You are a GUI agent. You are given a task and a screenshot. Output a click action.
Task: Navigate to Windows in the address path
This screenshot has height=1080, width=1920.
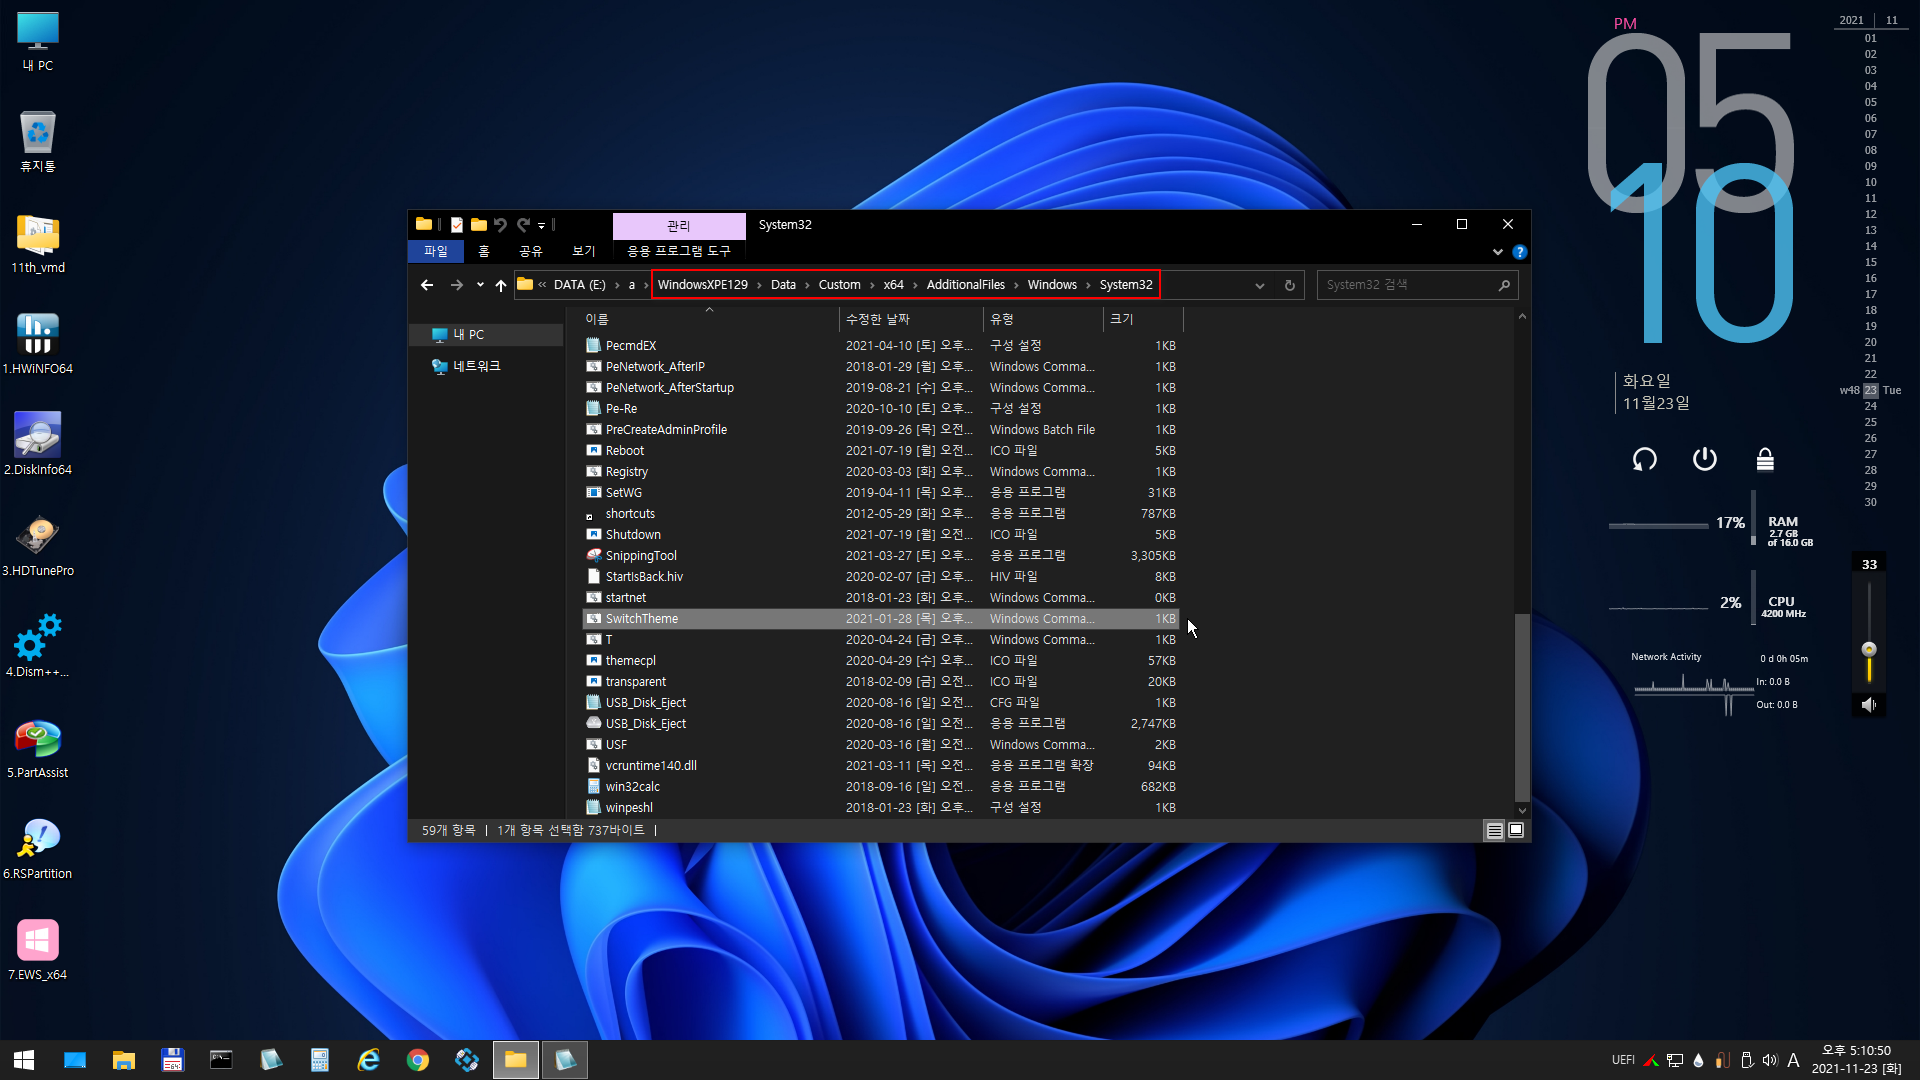(x=1052, y=285)
